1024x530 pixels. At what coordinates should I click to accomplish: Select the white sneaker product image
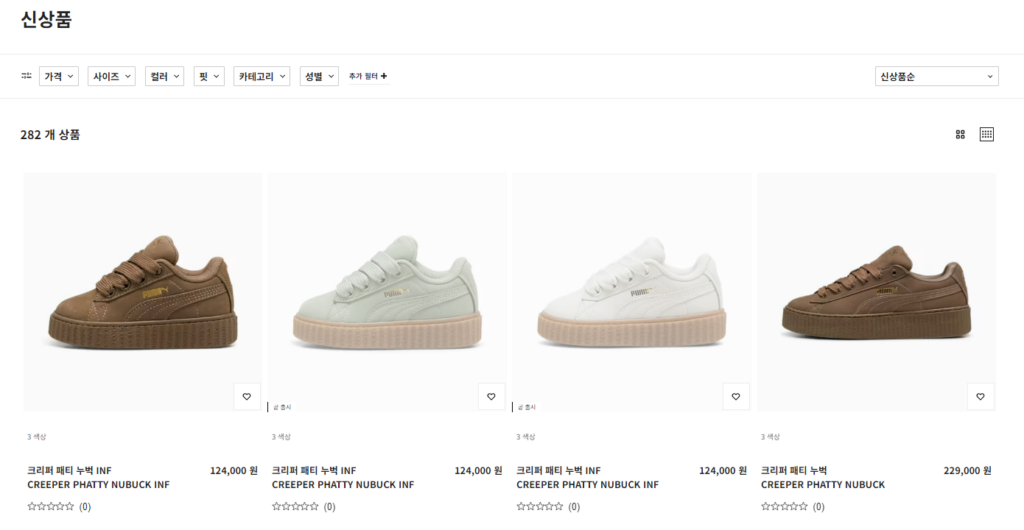pyautogui.click(x=632, y=292)
